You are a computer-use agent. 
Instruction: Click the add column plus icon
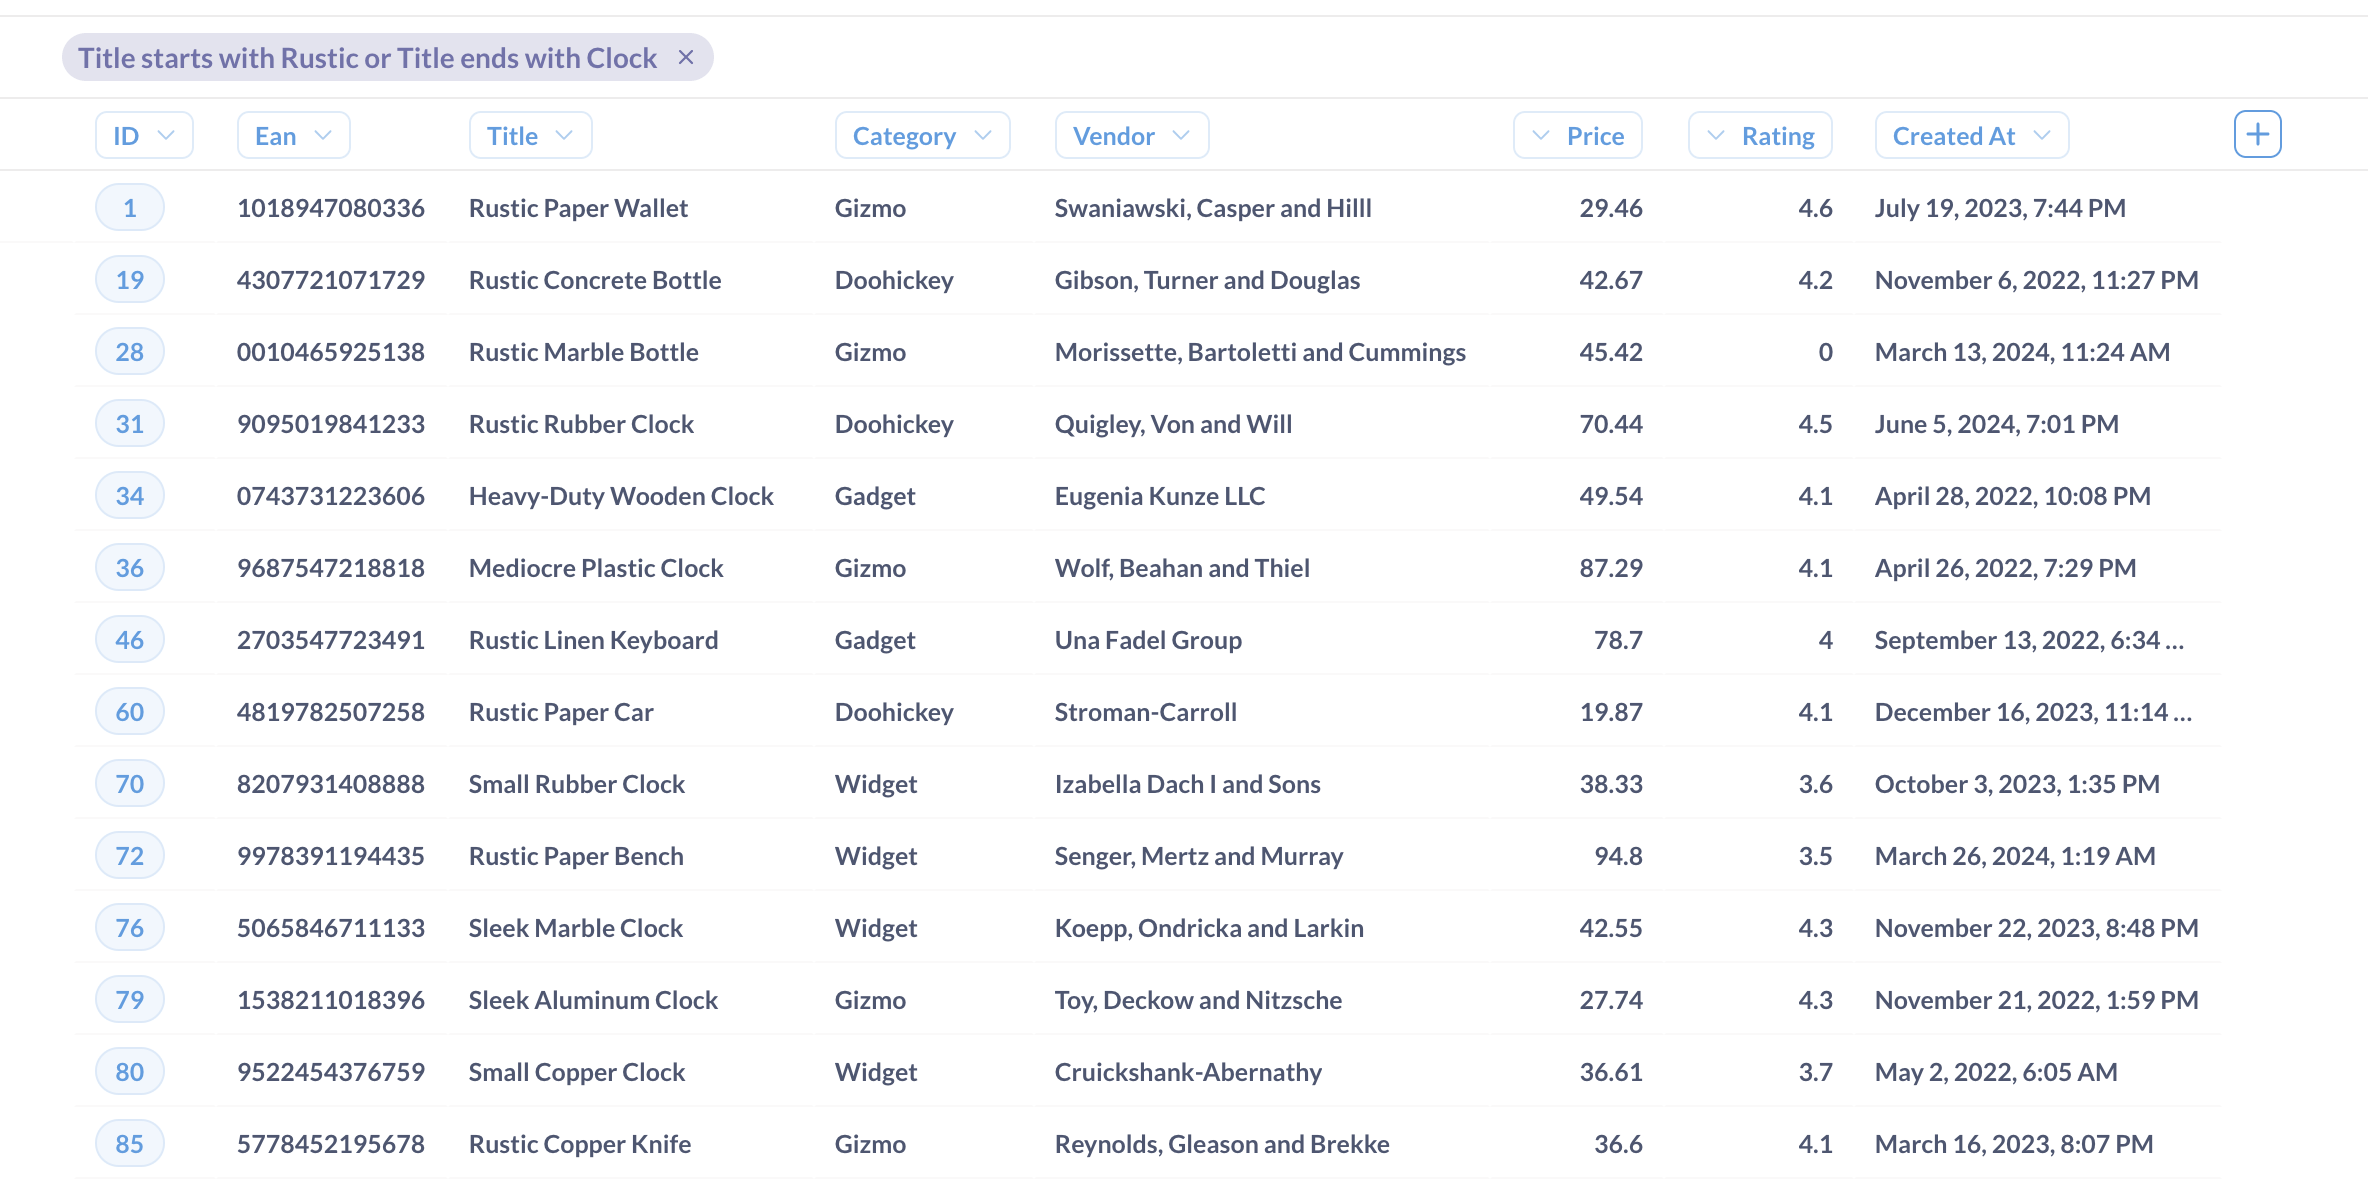(2257, 133)
